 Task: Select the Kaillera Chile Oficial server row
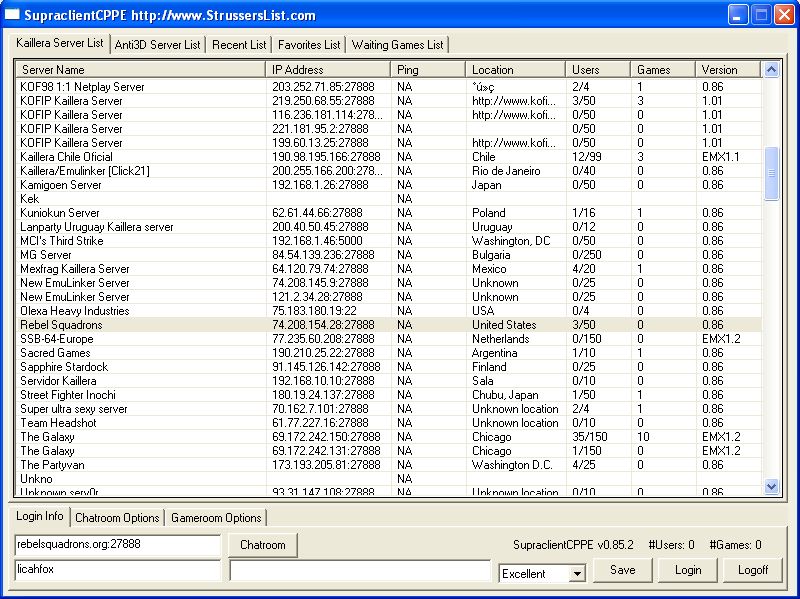(67, 157)
